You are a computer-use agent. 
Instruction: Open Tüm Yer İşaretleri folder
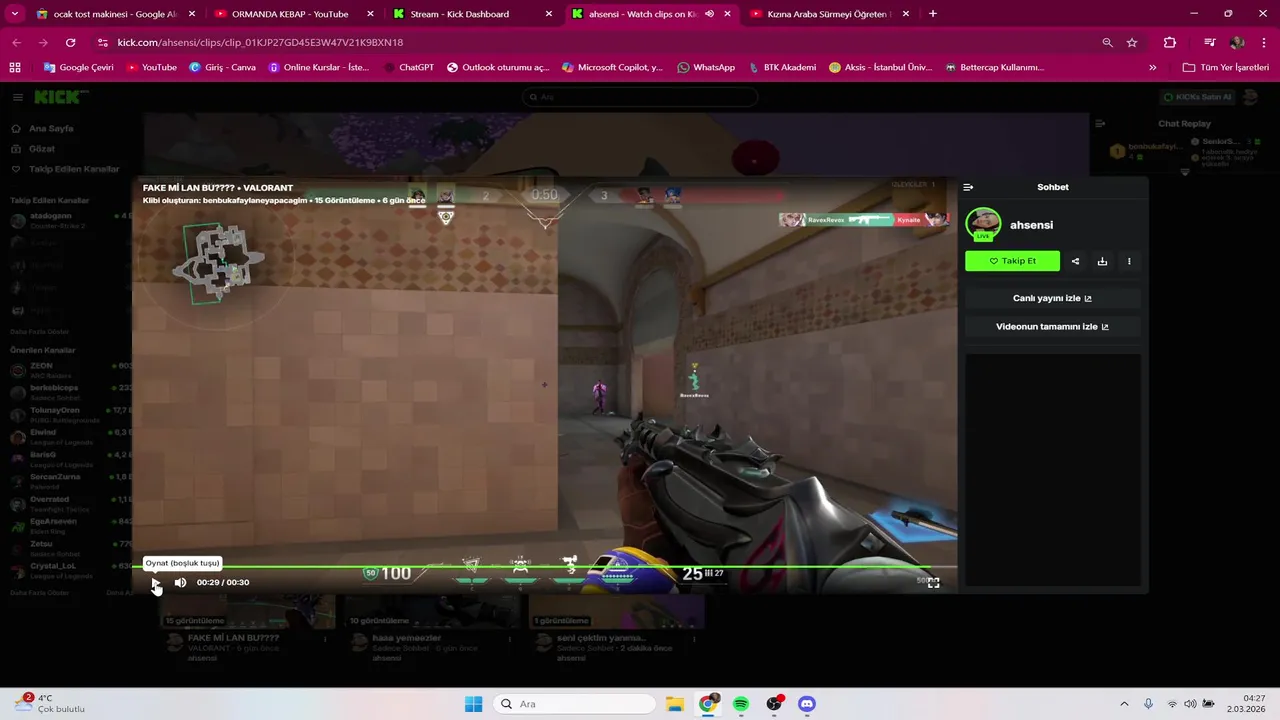tap(1225, 67)
